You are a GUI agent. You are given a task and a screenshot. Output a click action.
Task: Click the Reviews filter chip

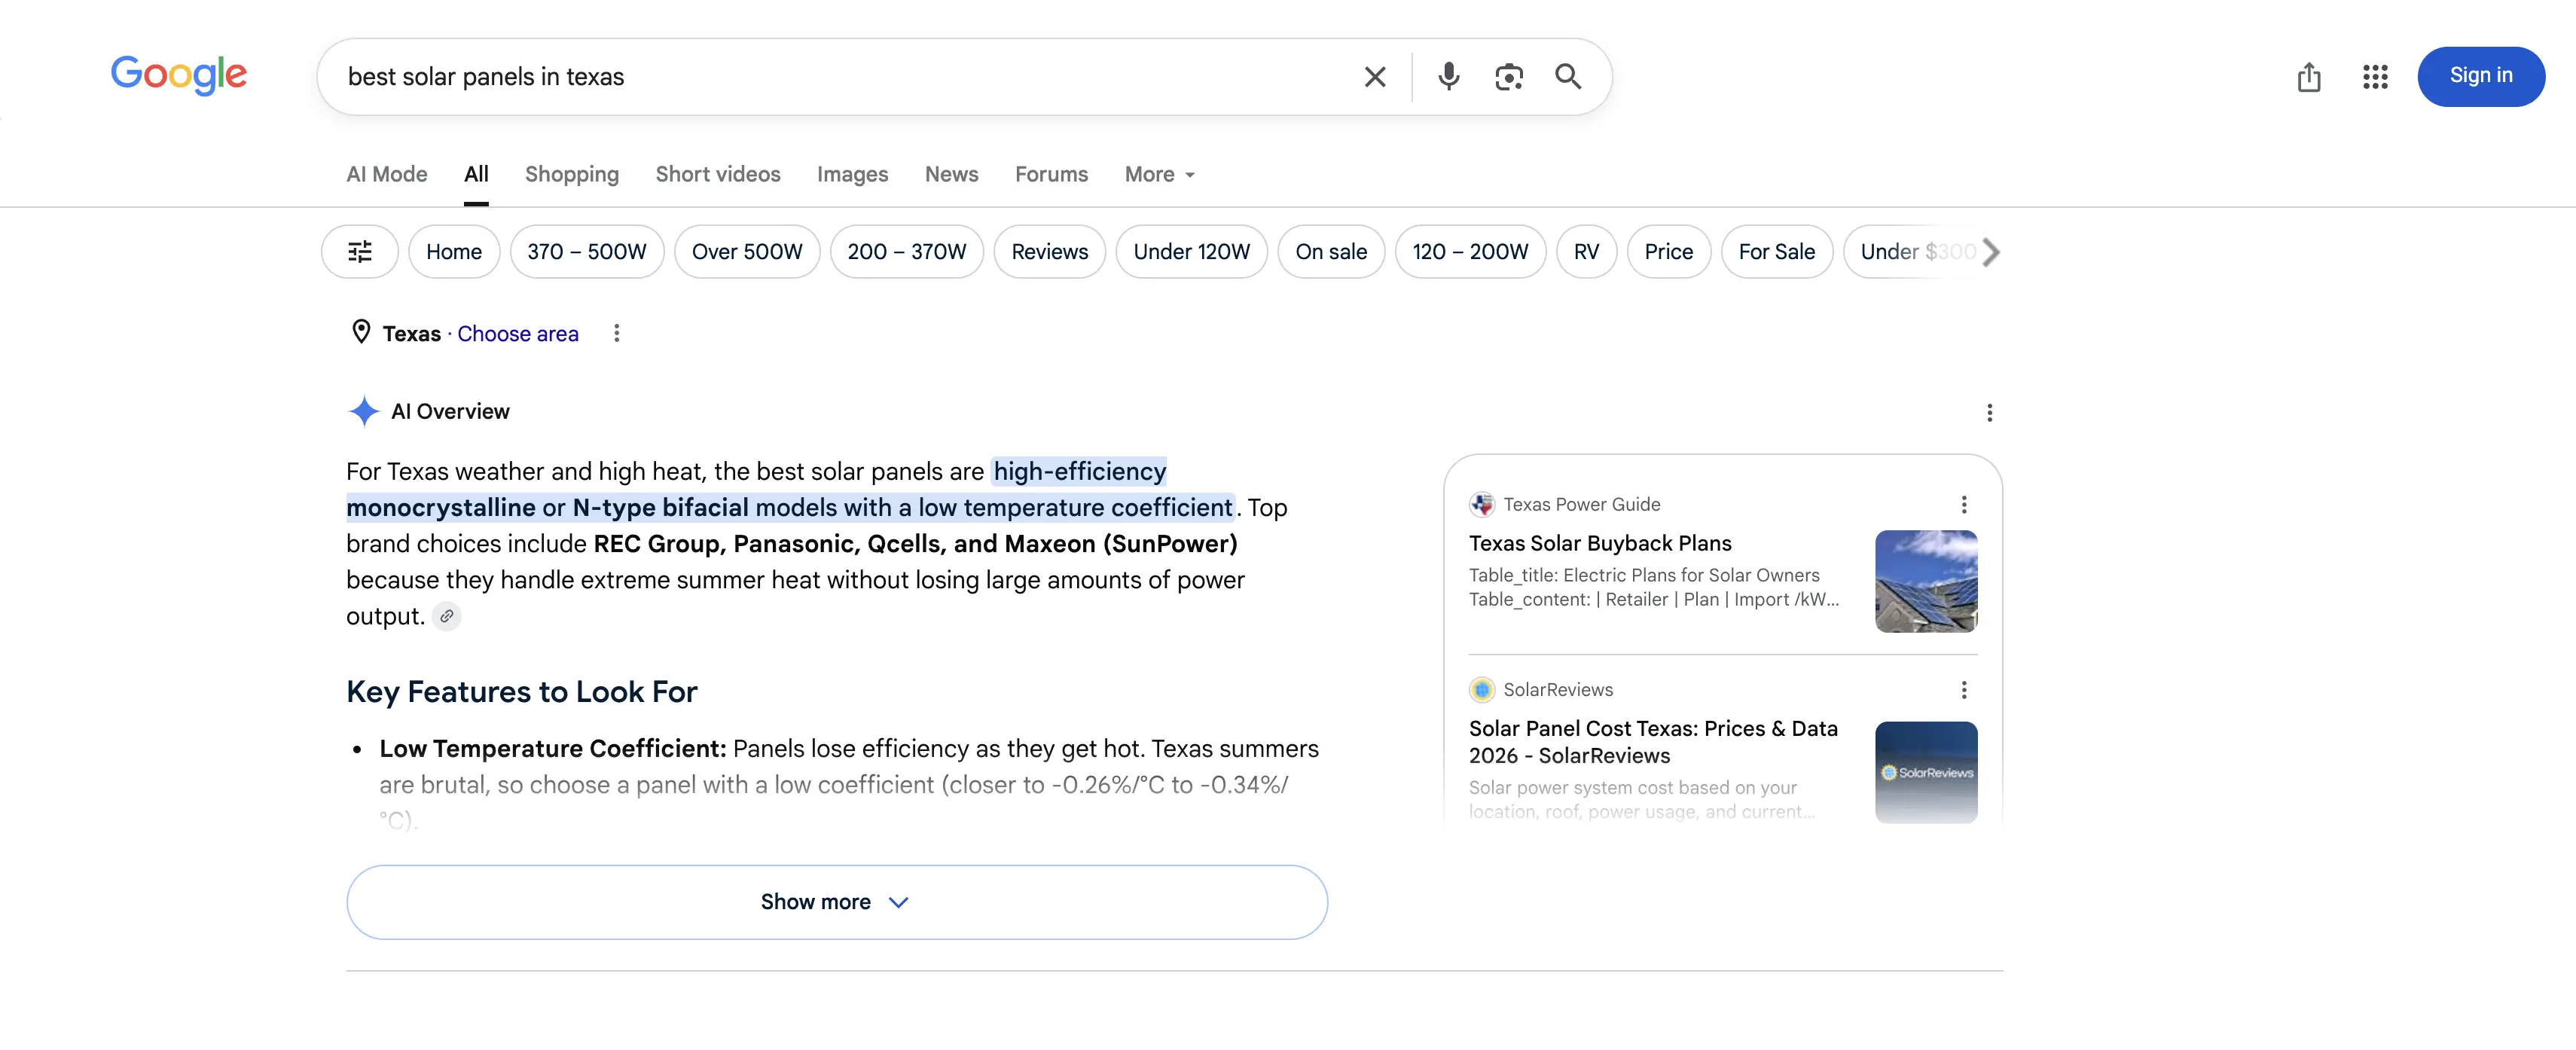click(1050, 252)
